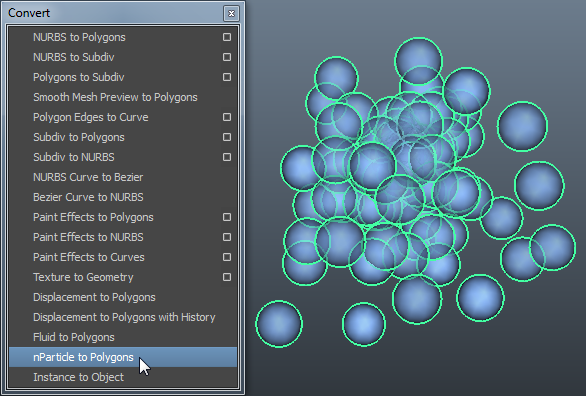The height and width of the screenshot is (396, 586).
Task: Choose Instance to Object
Action: [123, 377]
